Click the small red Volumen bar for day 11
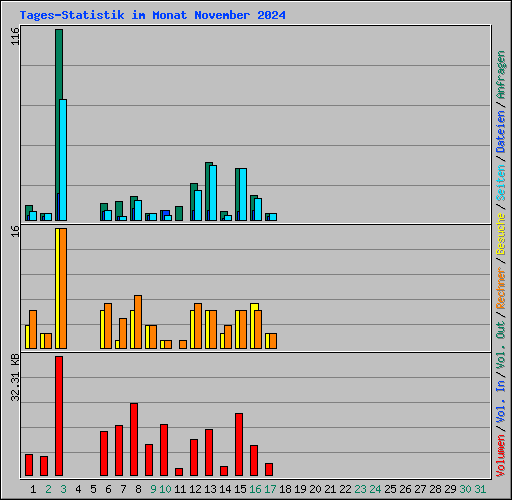This screenshot has height=500, width=512. (179, 472)
